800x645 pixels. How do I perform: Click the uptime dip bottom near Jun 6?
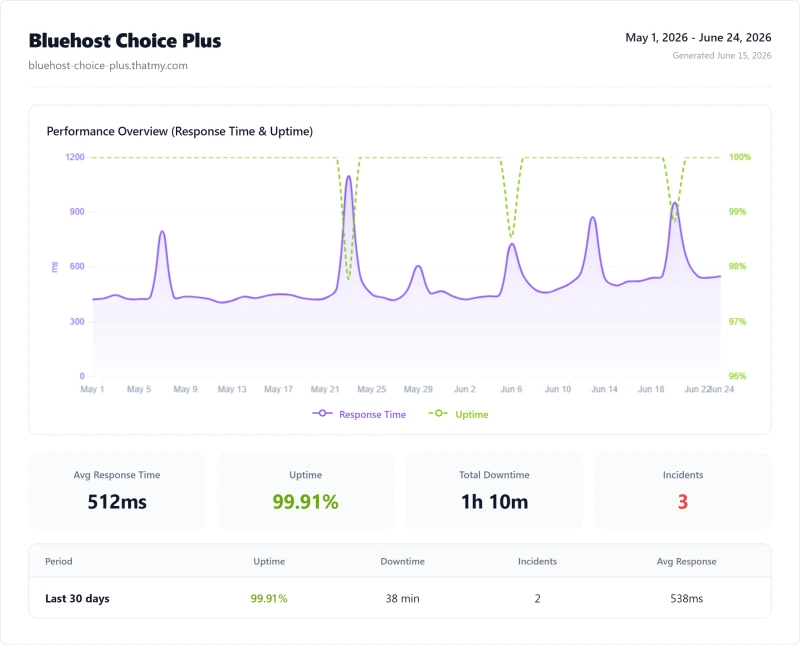click(x=511, y=237)
